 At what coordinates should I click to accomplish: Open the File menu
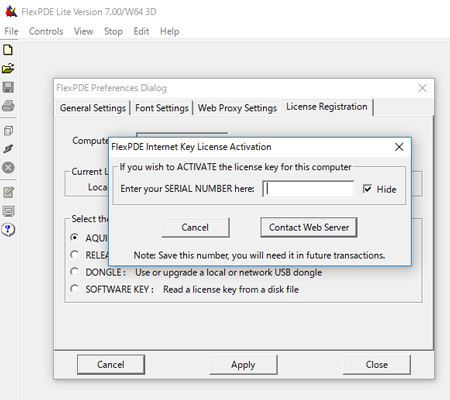pyautogui.click(x=11, y=31)
